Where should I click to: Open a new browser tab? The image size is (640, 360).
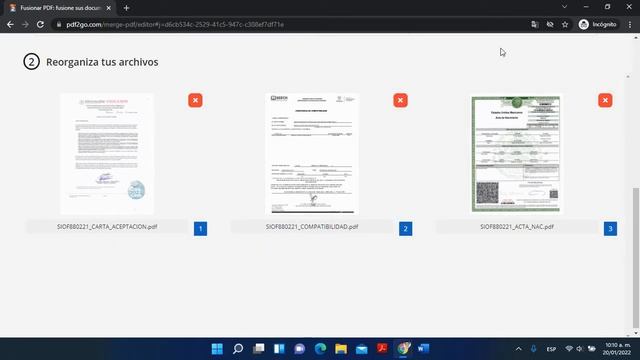[127, 8]
